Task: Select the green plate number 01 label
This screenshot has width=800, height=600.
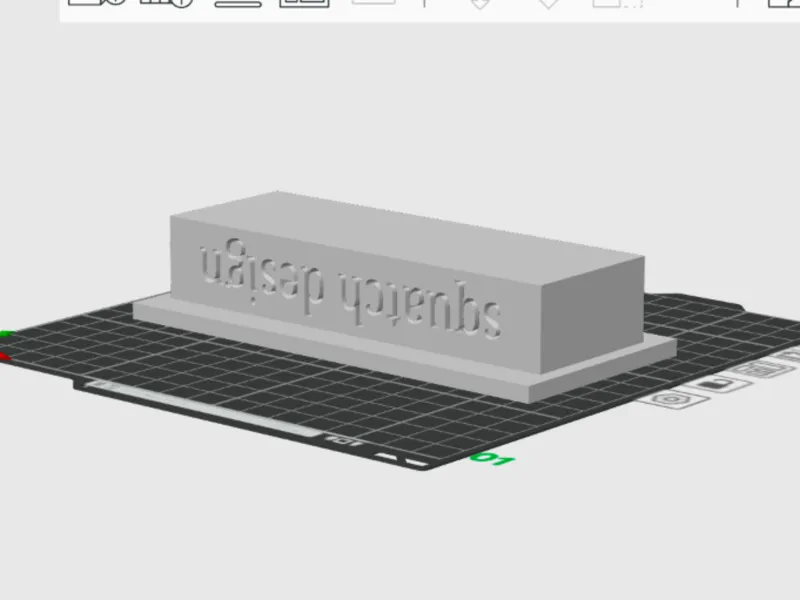Action: tap(492, 459)
